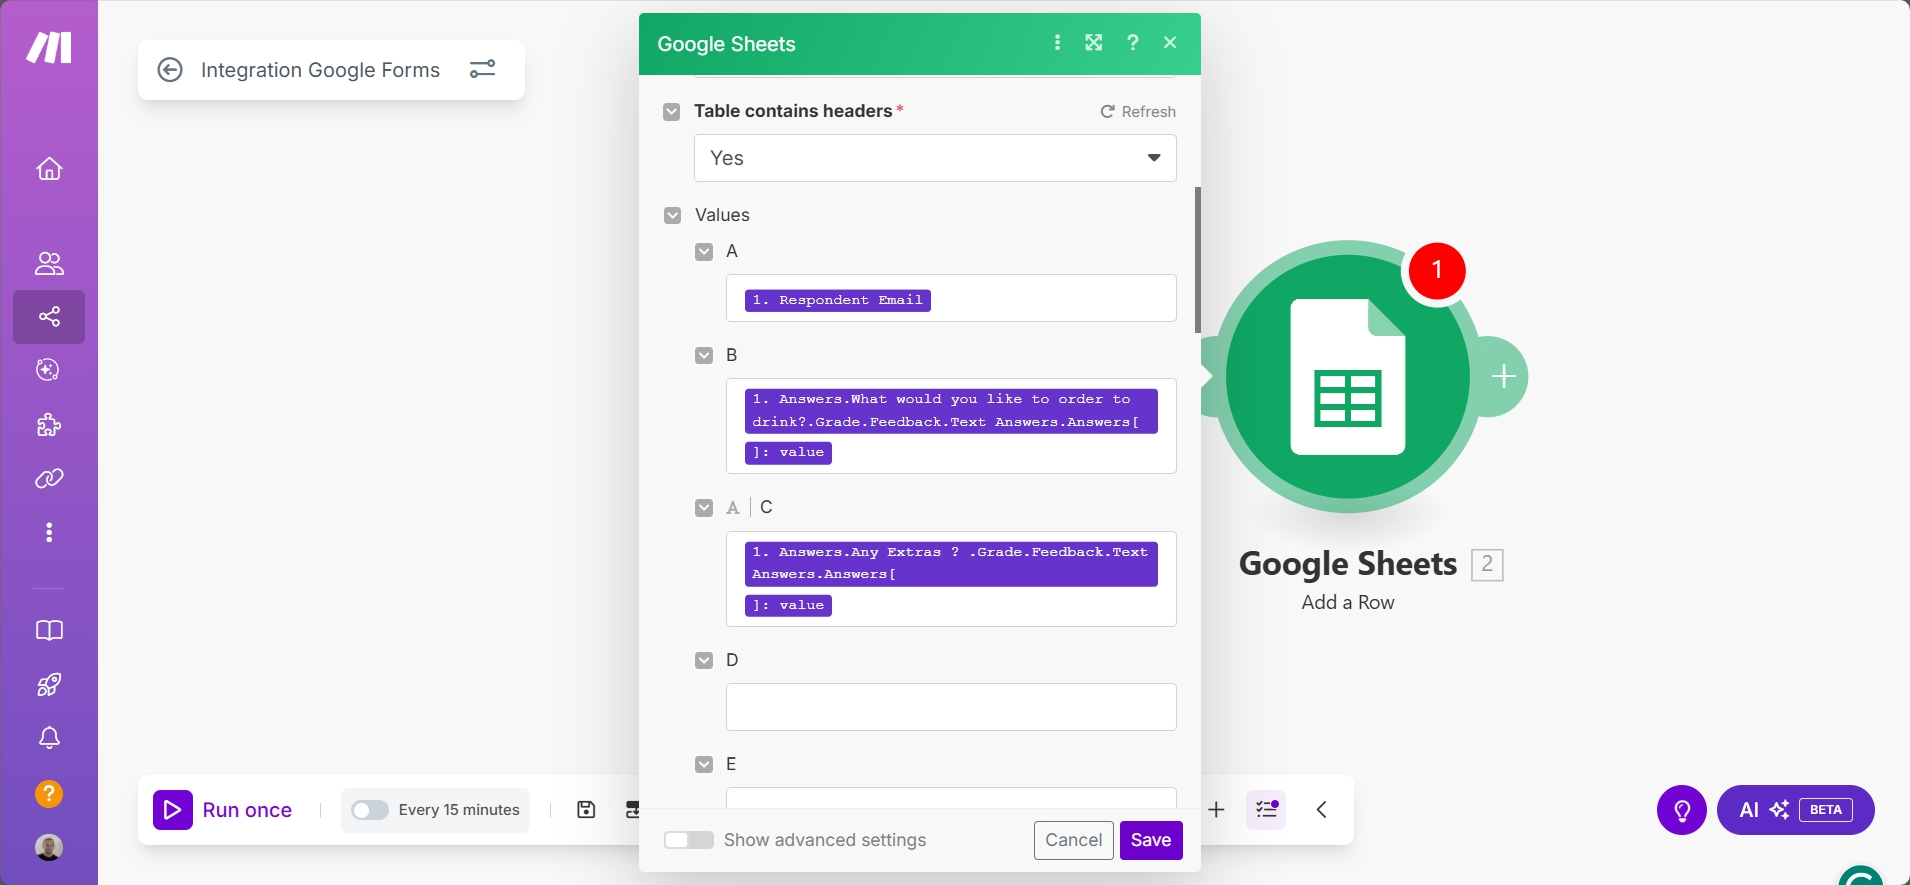Click the column B value field
This screenshot has width=1910, height=885.
pyautogui.click(x=951, y=426)
